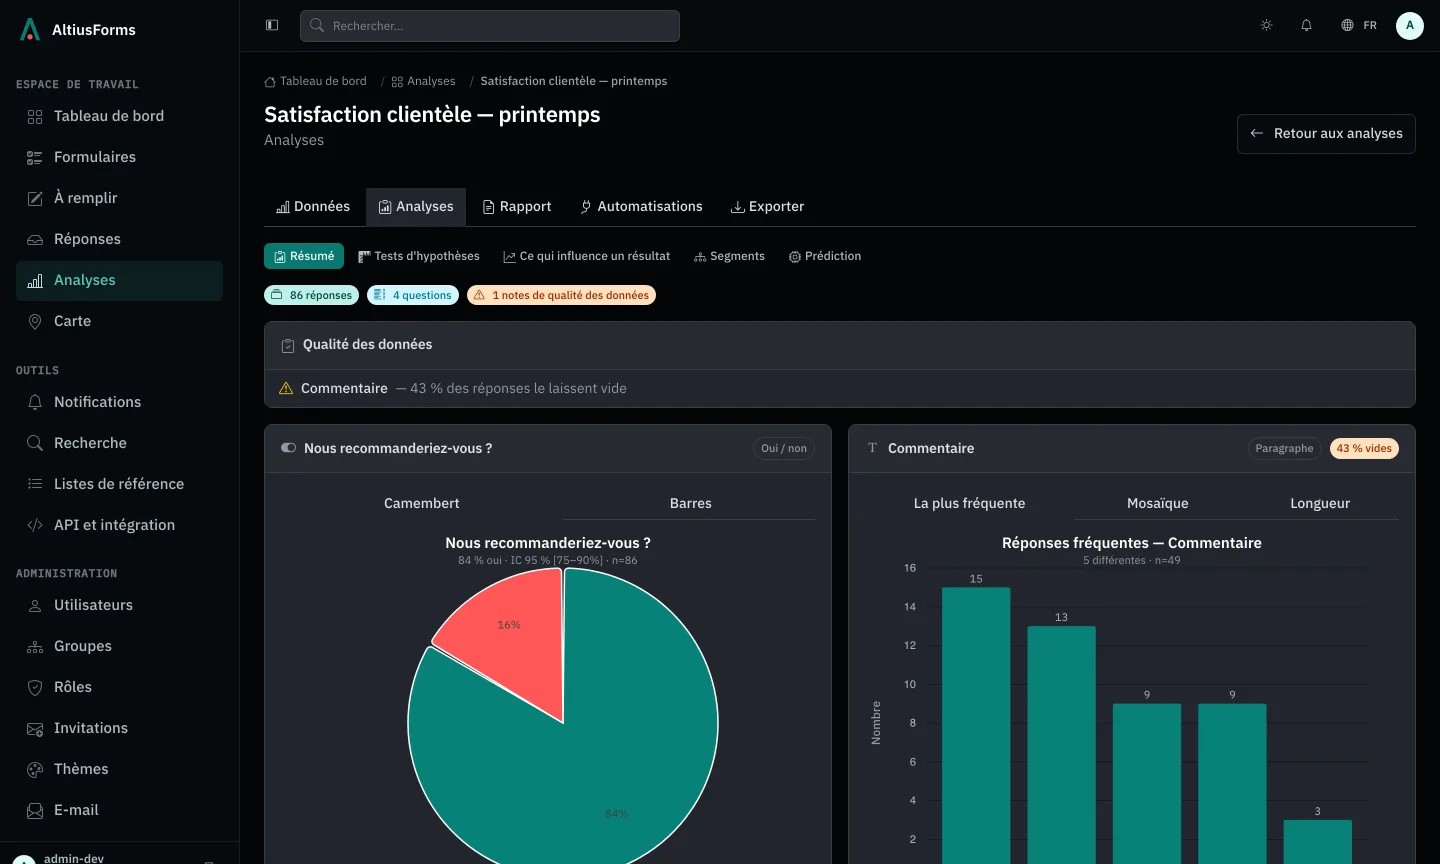Open Tests d'hypothèses sub-tab
The image size is (1440, 864).
click(x=419, y=256)
